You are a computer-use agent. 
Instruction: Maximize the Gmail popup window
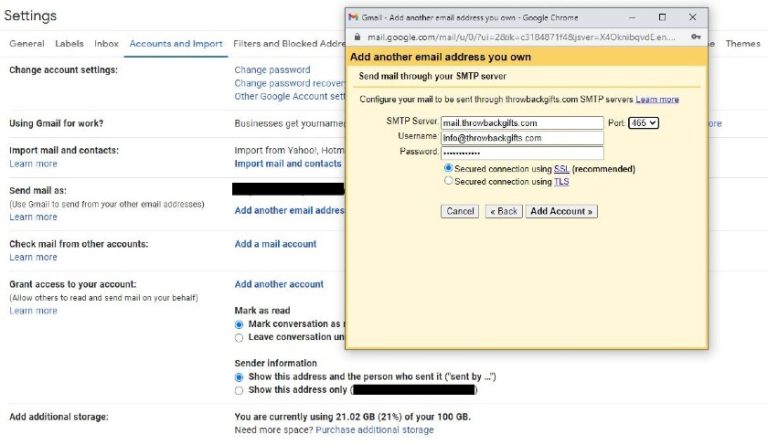pos(662,17)
